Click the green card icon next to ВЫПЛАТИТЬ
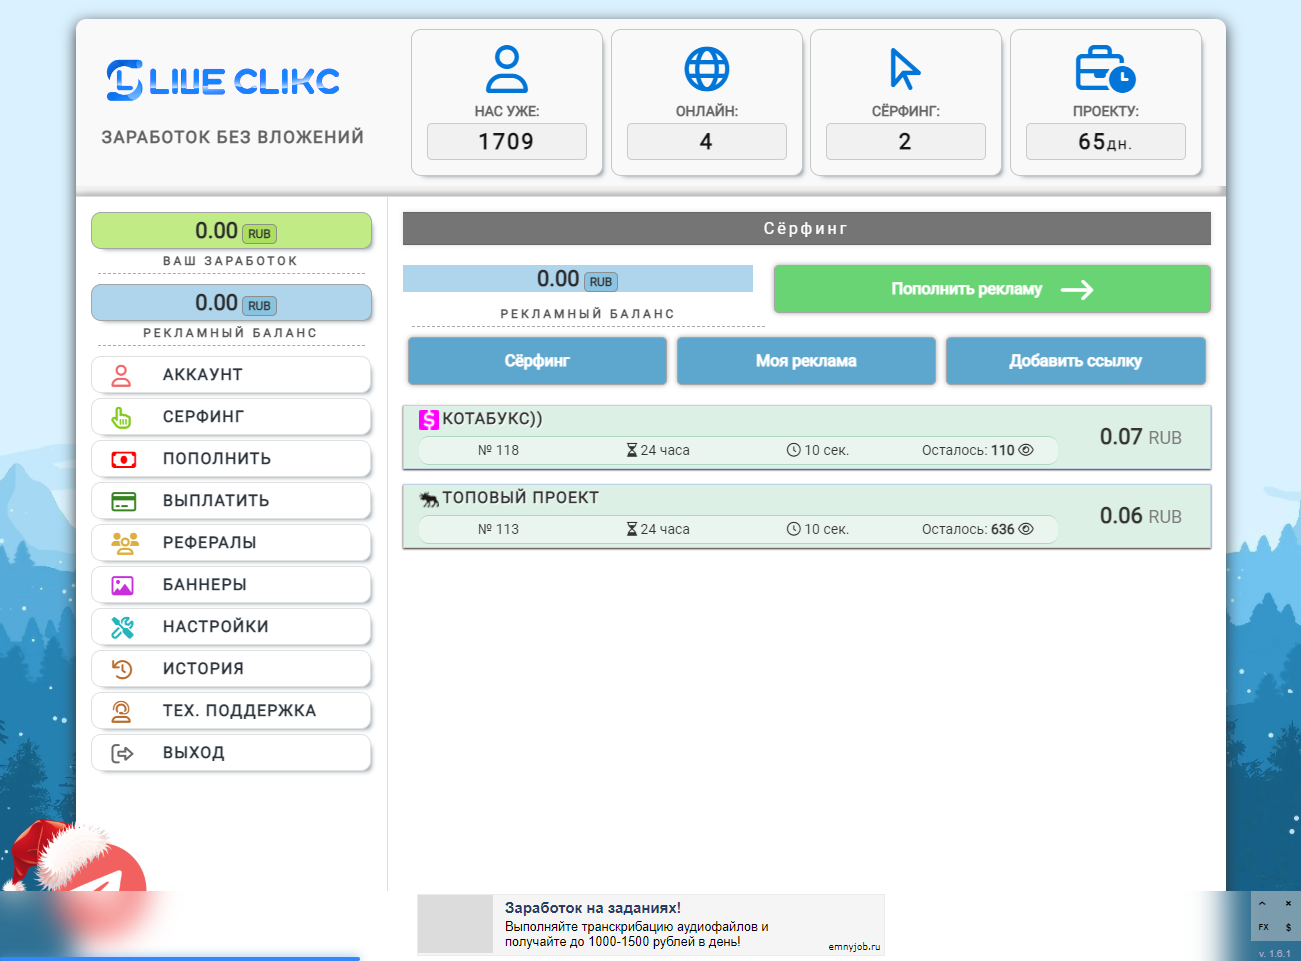This screenshot has height=961, width=1301. coord(123,501)
